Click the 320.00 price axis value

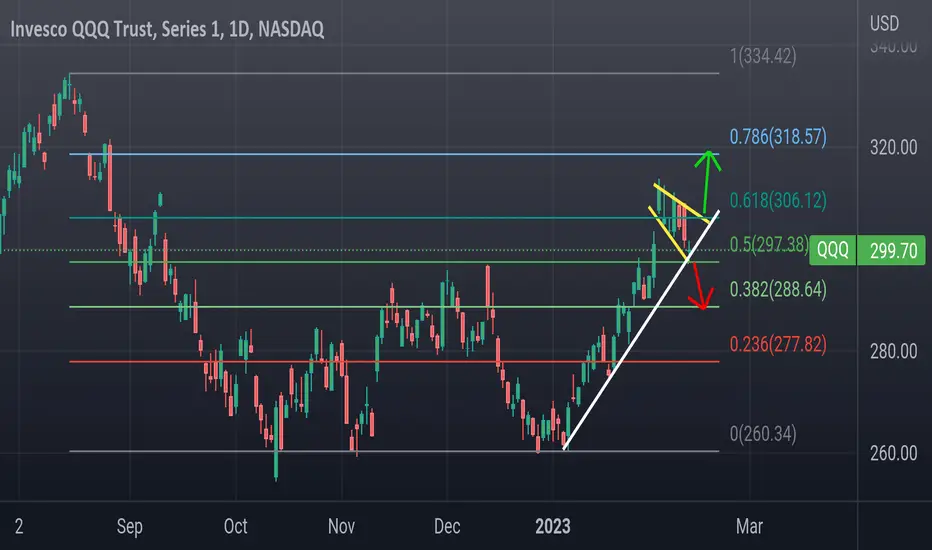tap(893, 147)
